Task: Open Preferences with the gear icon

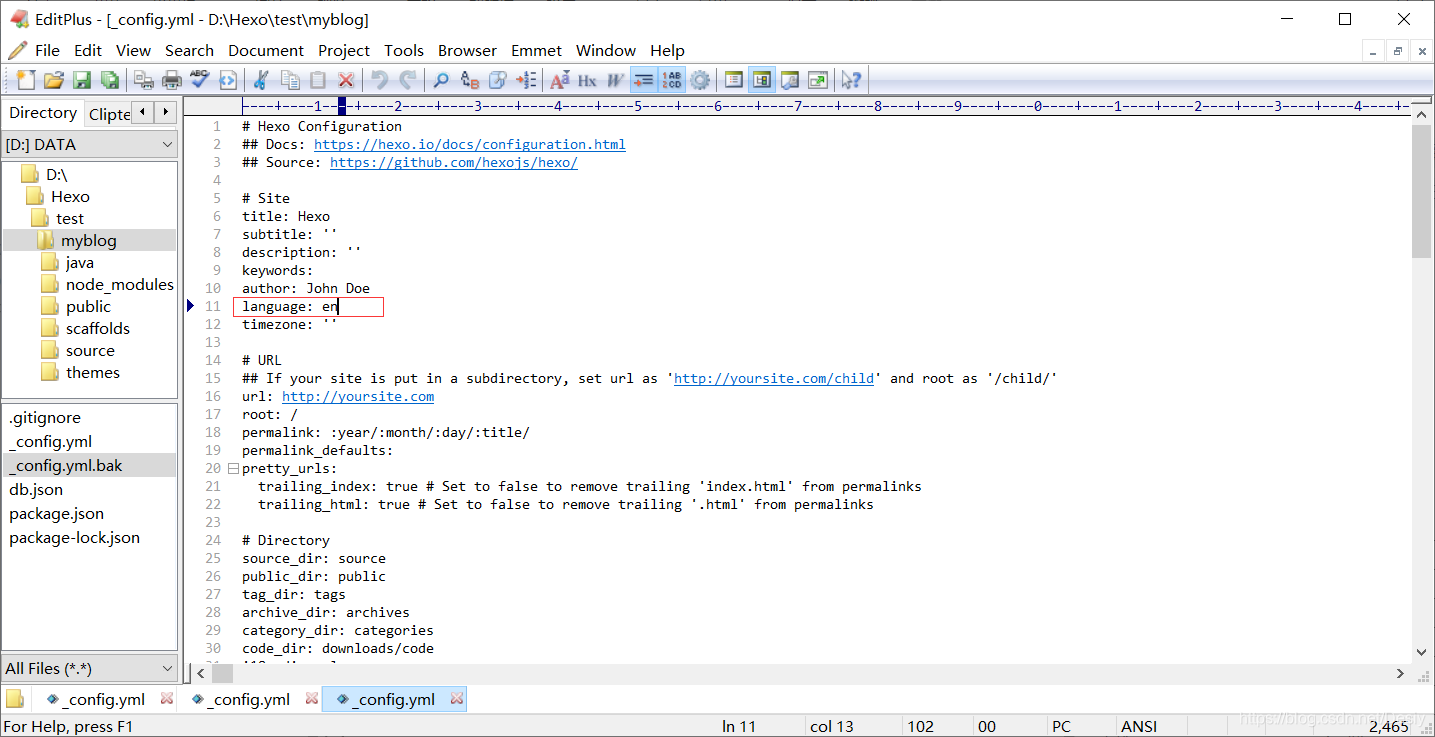Action: coord(700,80)
